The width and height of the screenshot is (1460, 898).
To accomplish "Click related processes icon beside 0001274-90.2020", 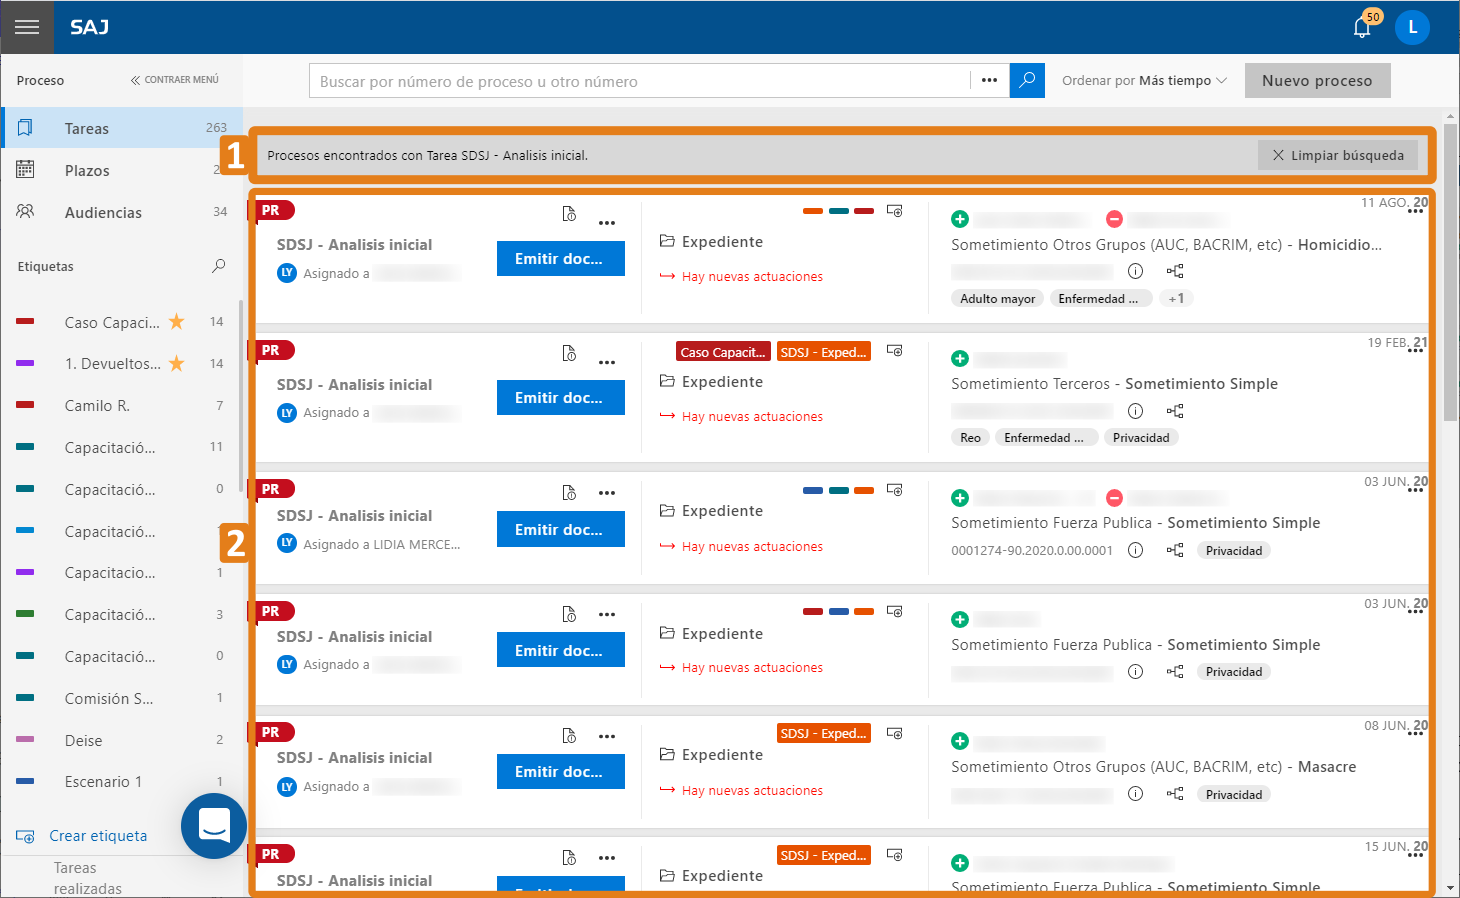I will (1175, 550).
